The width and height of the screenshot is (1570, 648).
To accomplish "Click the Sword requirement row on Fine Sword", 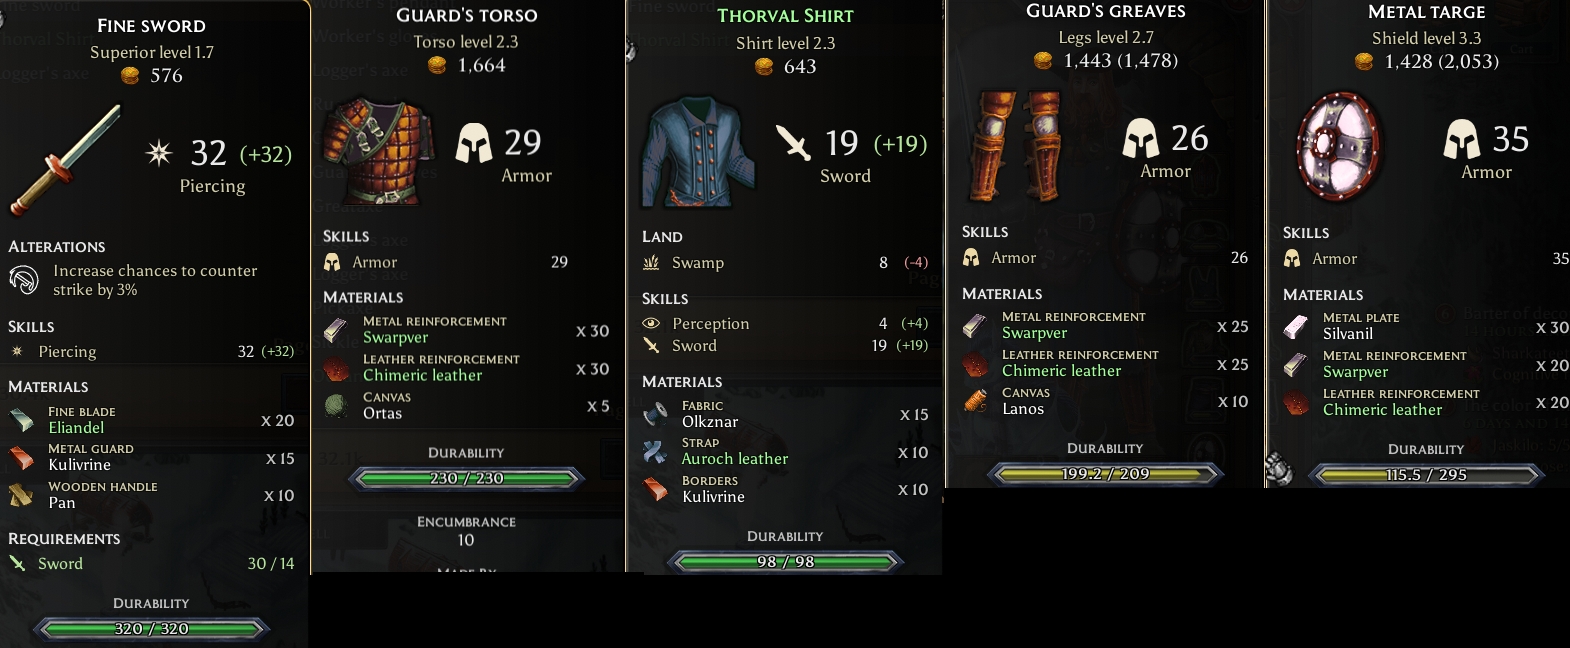I will point(151,564).
